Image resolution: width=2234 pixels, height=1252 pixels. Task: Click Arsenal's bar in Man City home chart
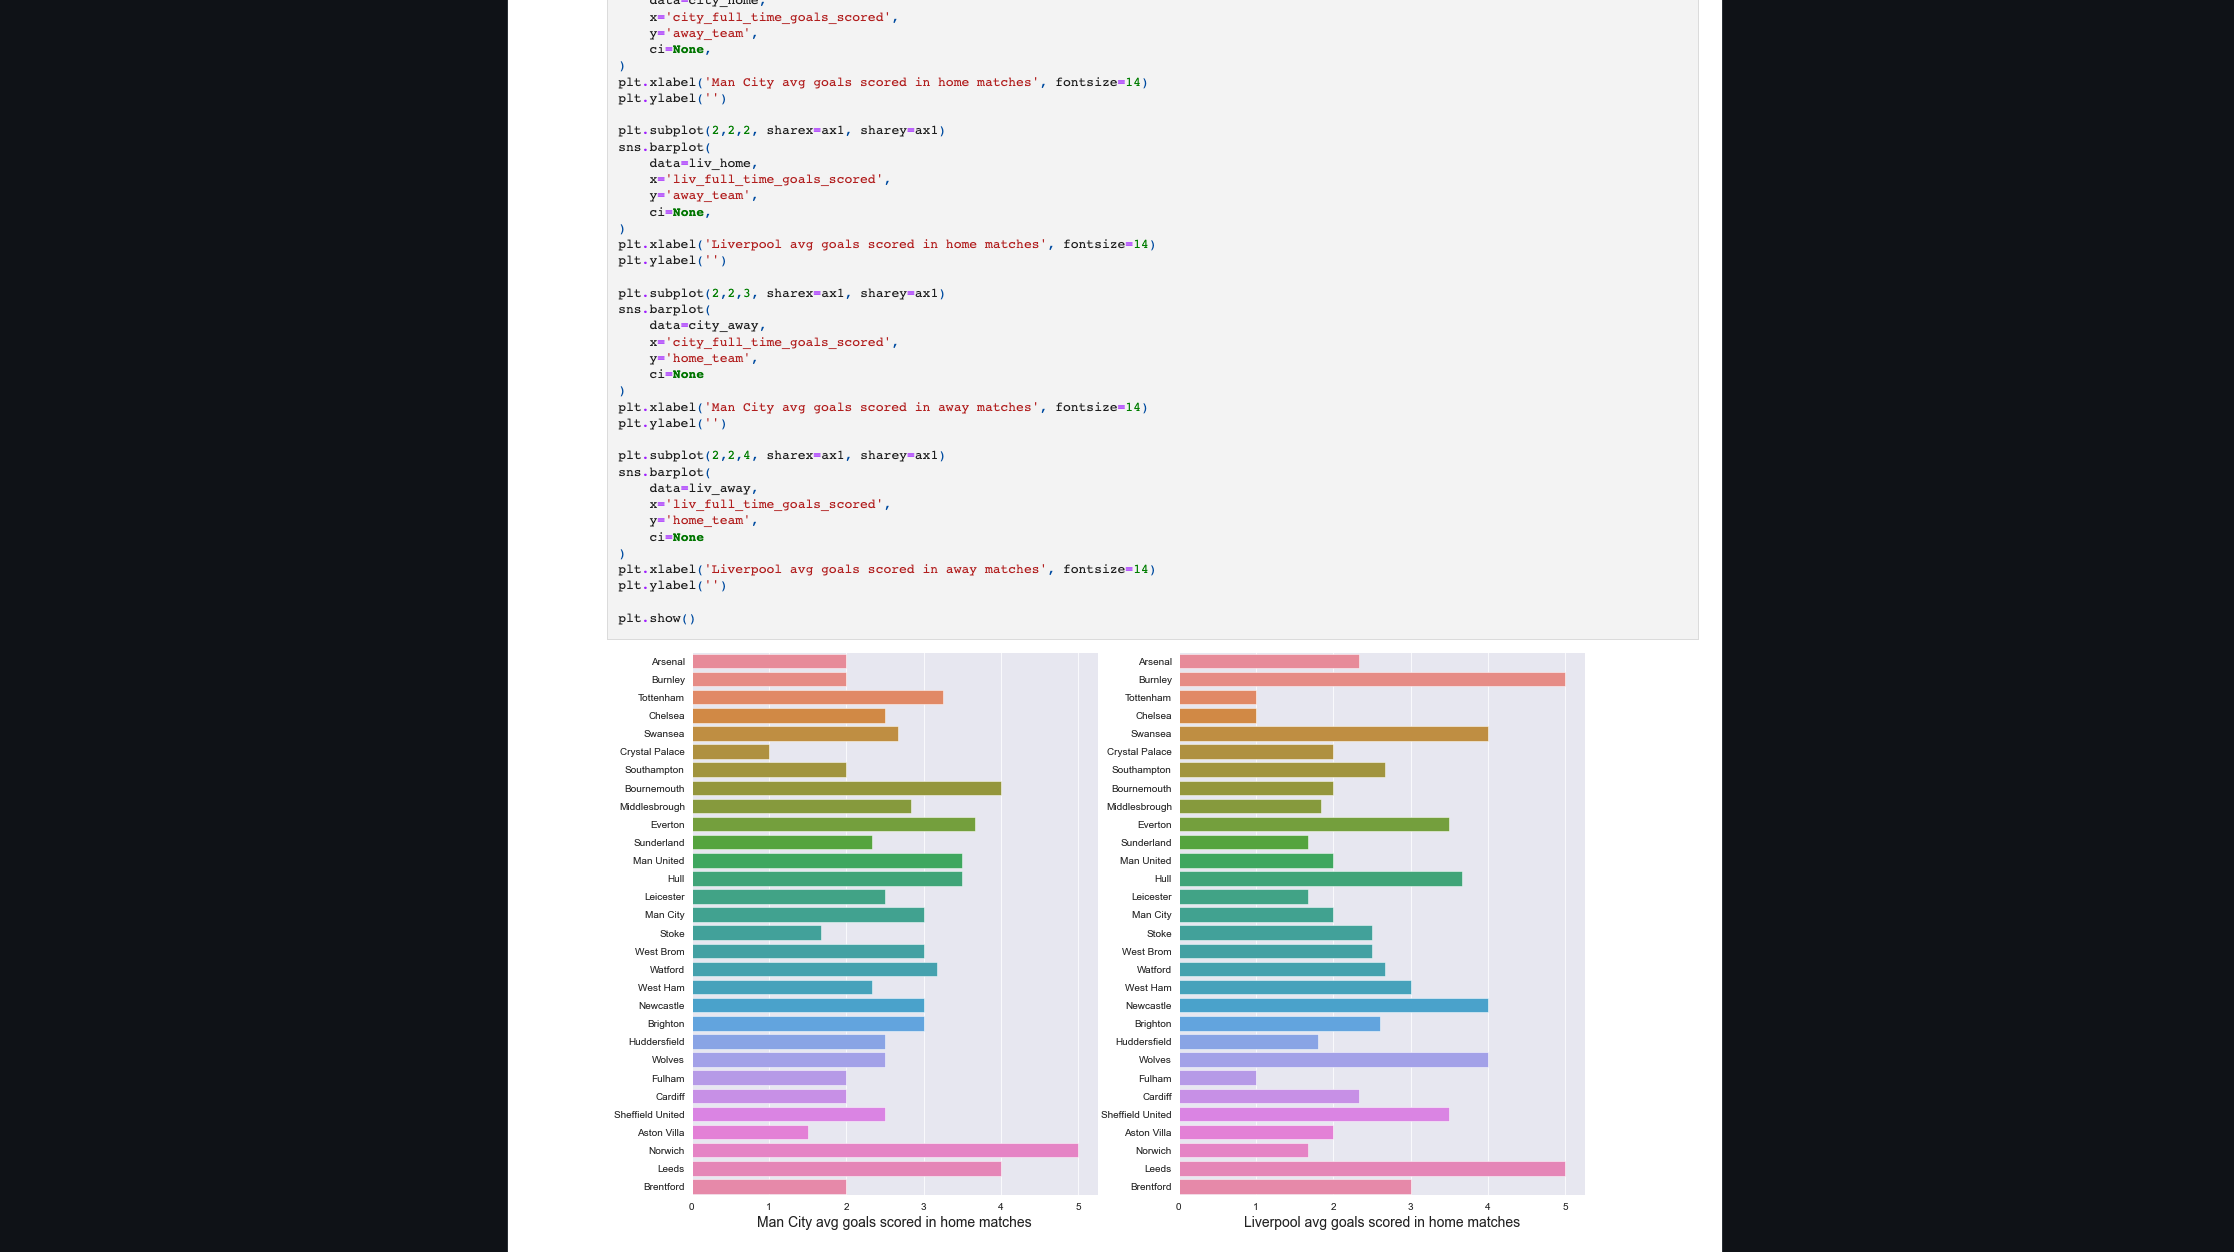coord(770,661)
